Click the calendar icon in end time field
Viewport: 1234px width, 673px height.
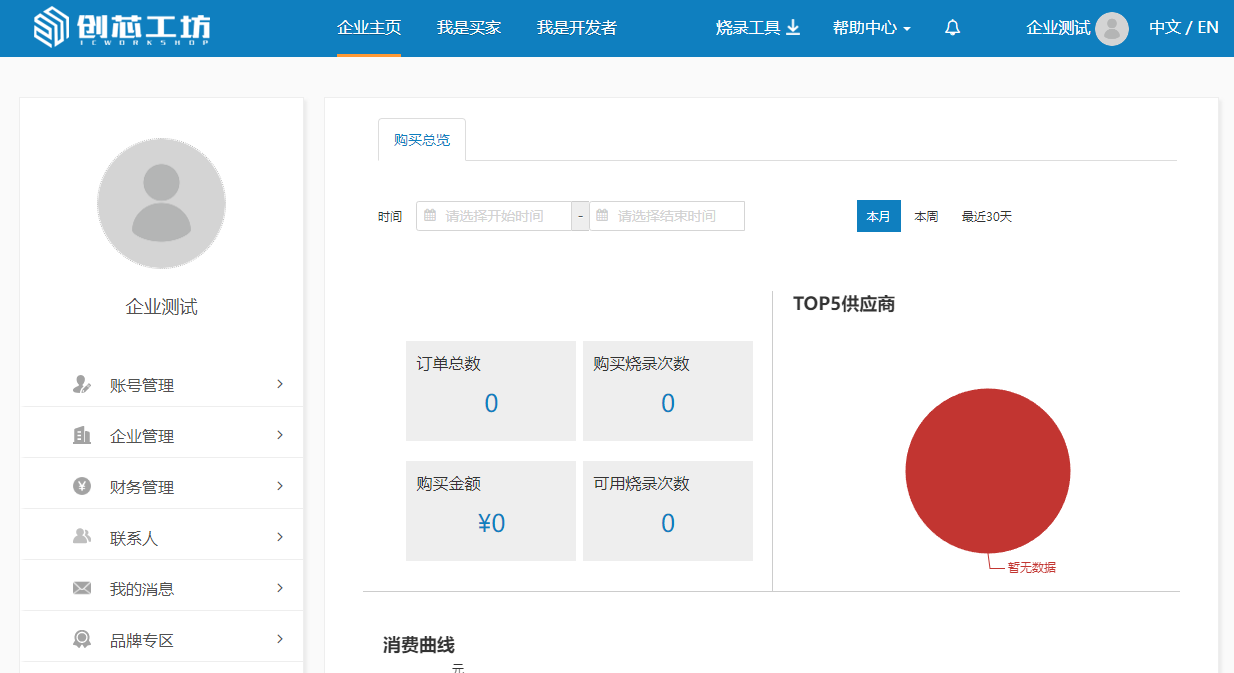[602, 215]
